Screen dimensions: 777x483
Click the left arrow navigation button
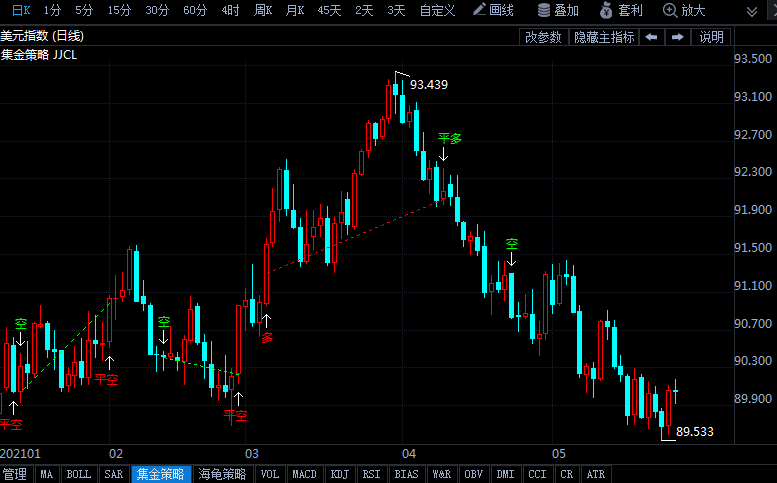click(652, 37)
